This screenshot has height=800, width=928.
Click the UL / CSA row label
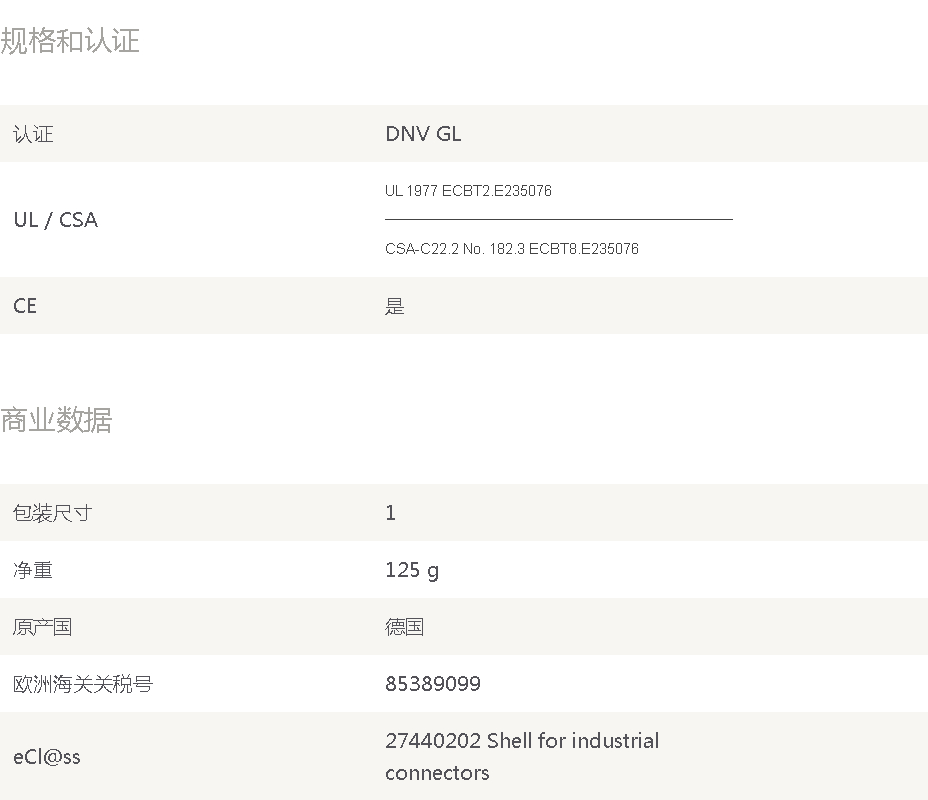56,220
